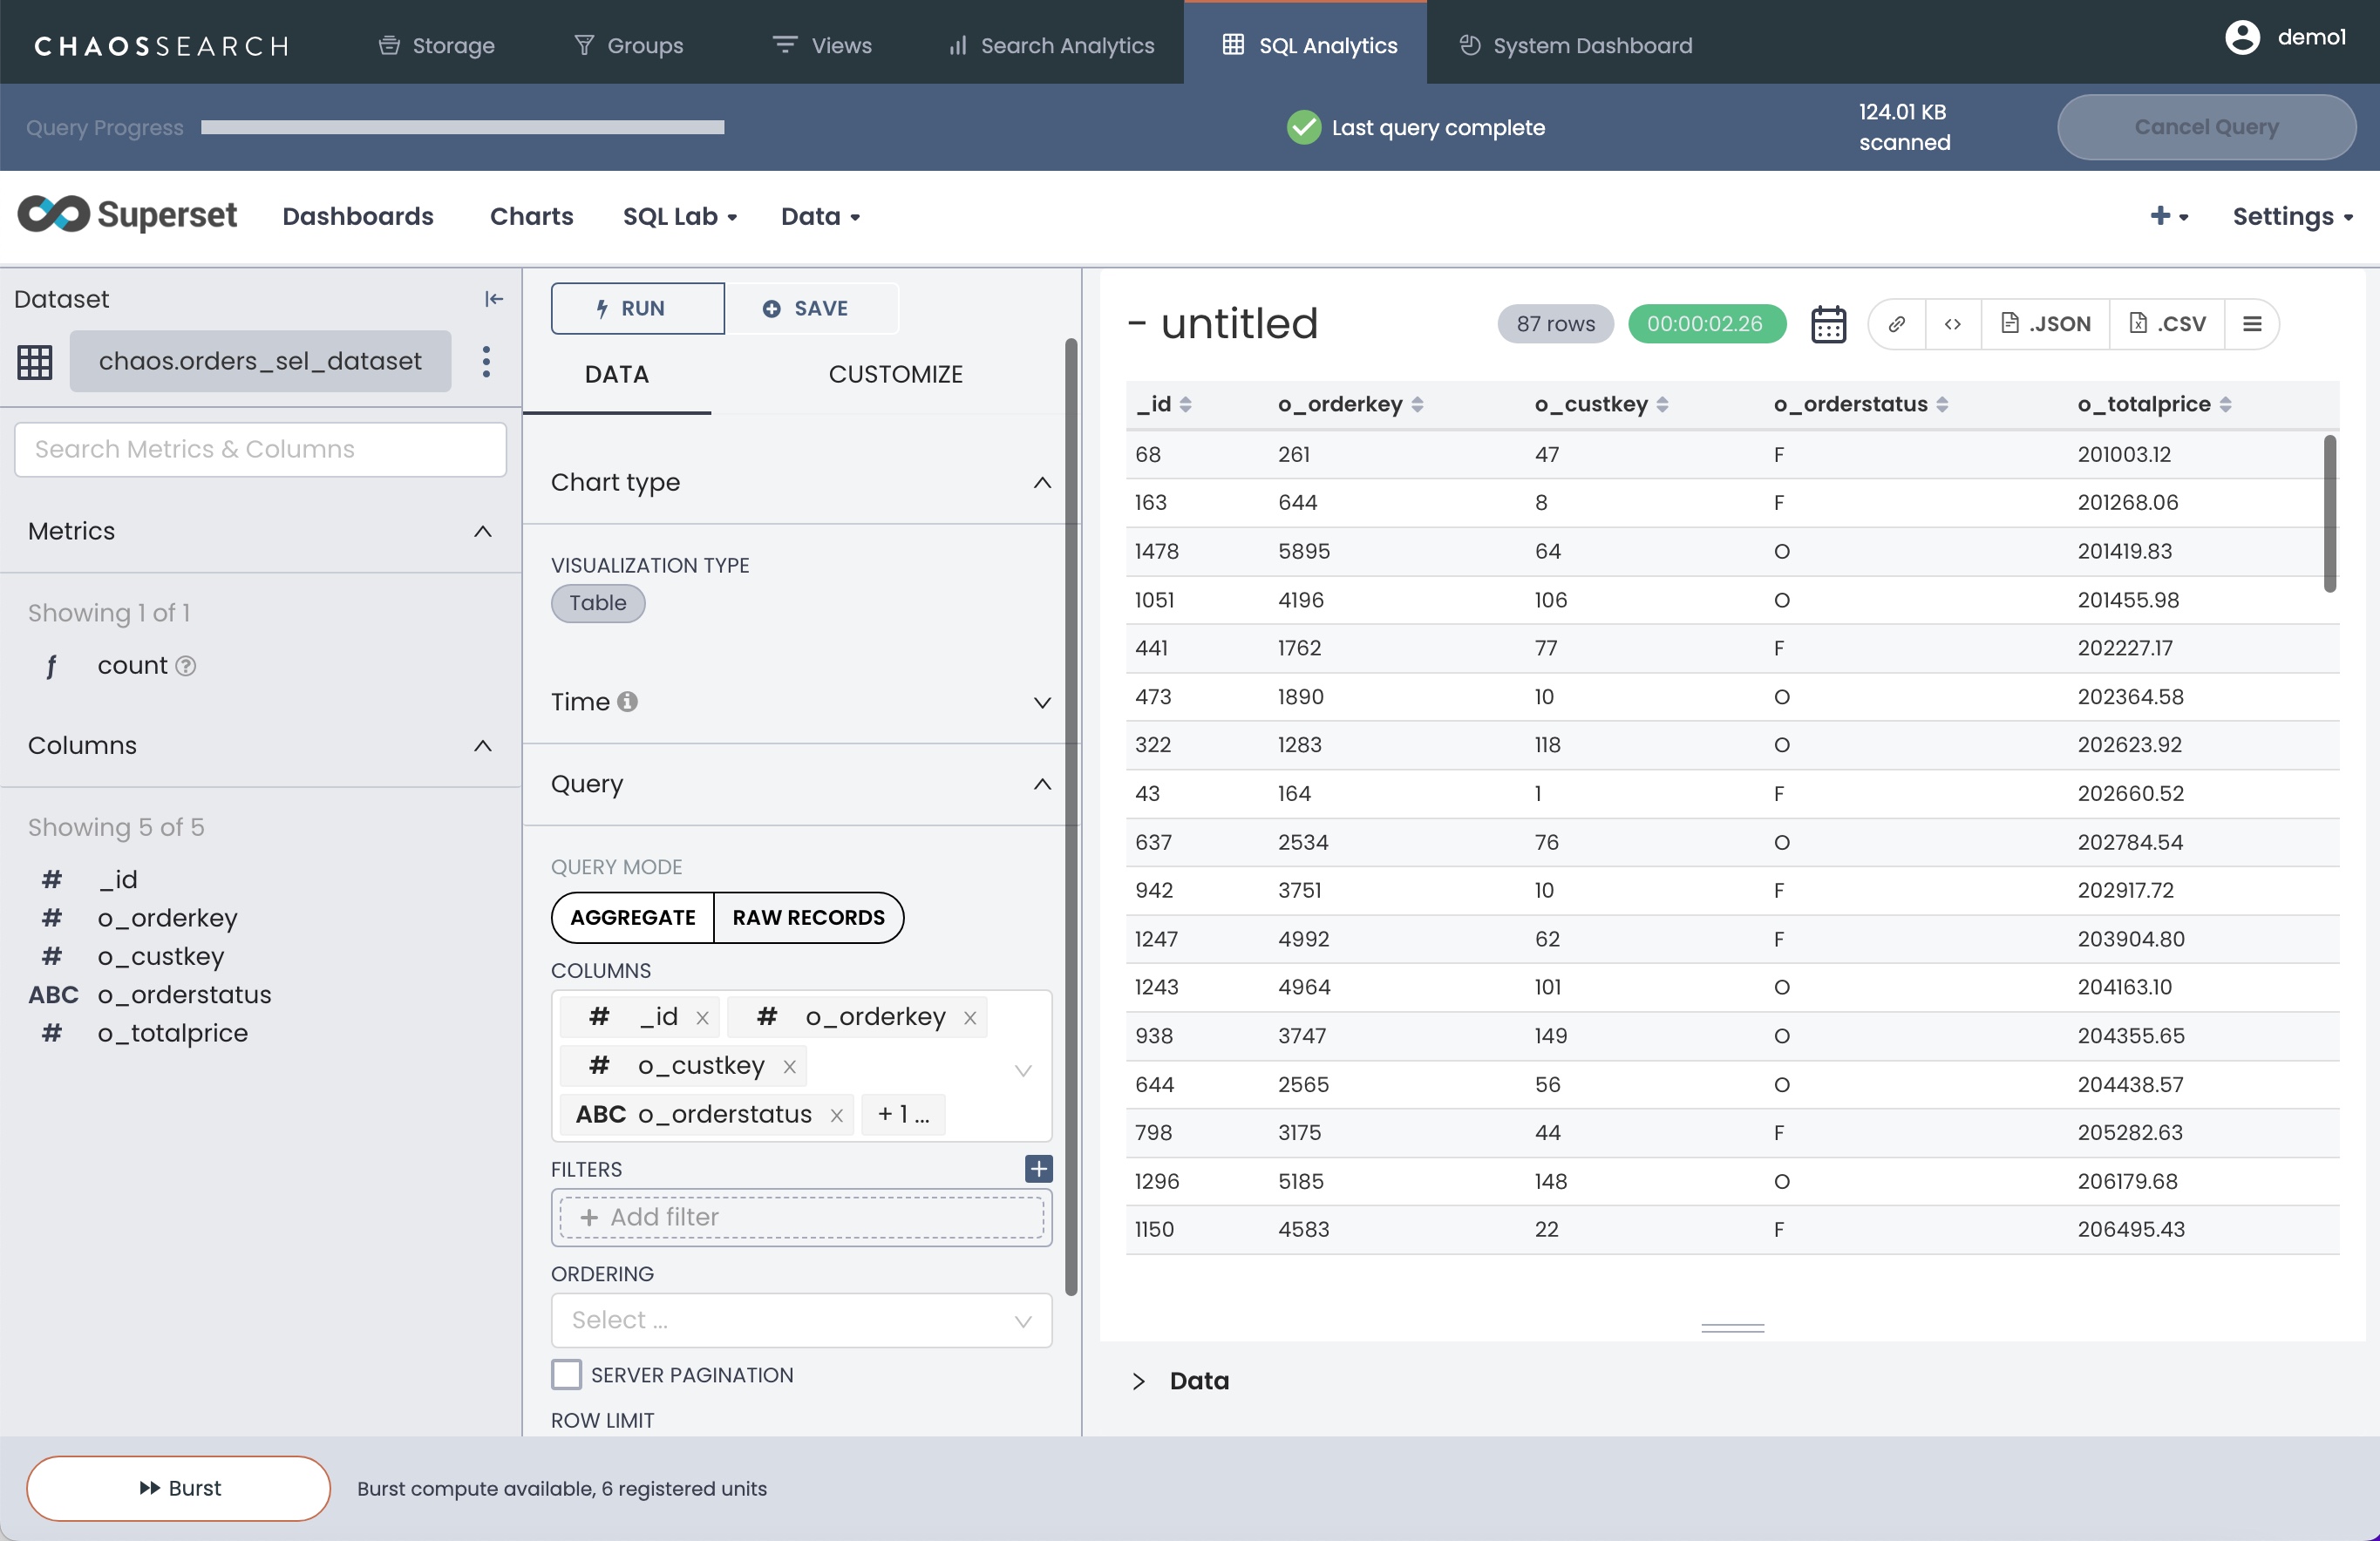Open the Ordering select dropdown

[x=801, y=1320]
